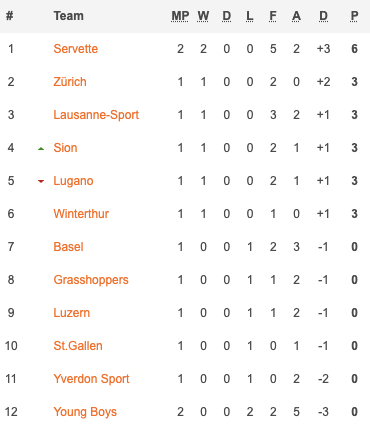Click the A goals-against column header
370x428 pixels.
[x=296, y=16]
